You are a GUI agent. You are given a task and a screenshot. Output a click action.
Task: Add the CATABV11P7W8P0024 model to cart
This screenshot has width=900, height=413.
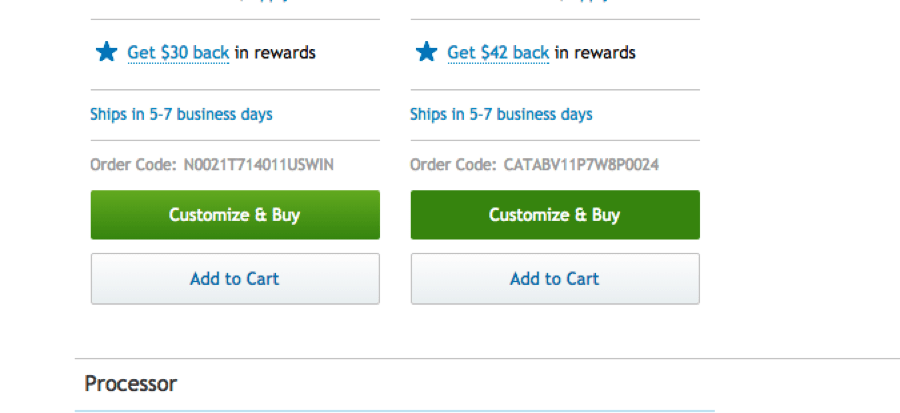point(555,279)
